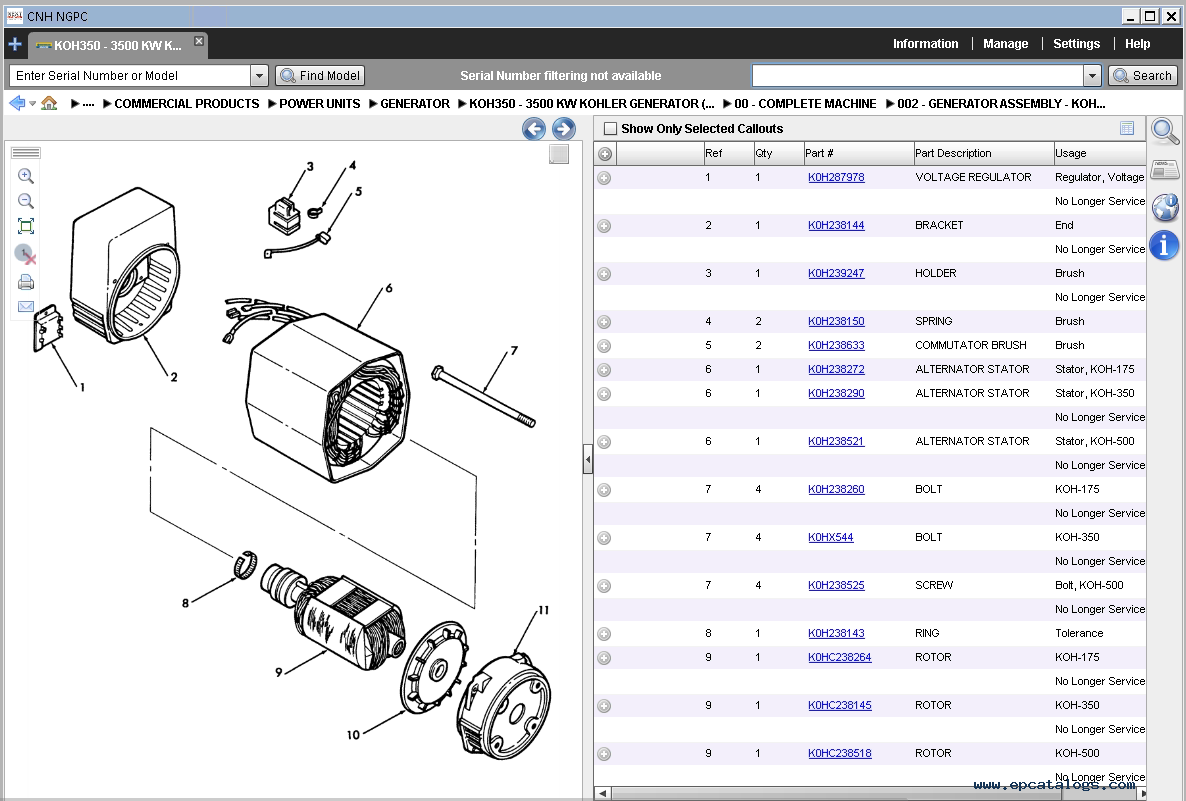This screenshot has height=801, width=1186.
Task: Zoom out of the parts diagram
Action: click(x=26, y=201)
